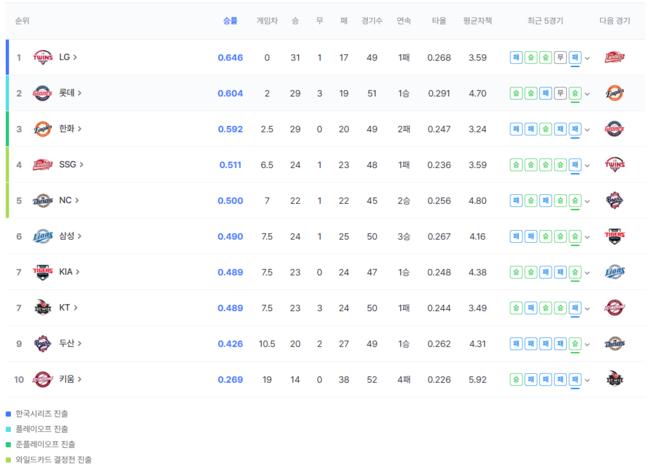Click the LG Twins team logo
This screenshot has height=469, width=650.
[x=43, y=57]
